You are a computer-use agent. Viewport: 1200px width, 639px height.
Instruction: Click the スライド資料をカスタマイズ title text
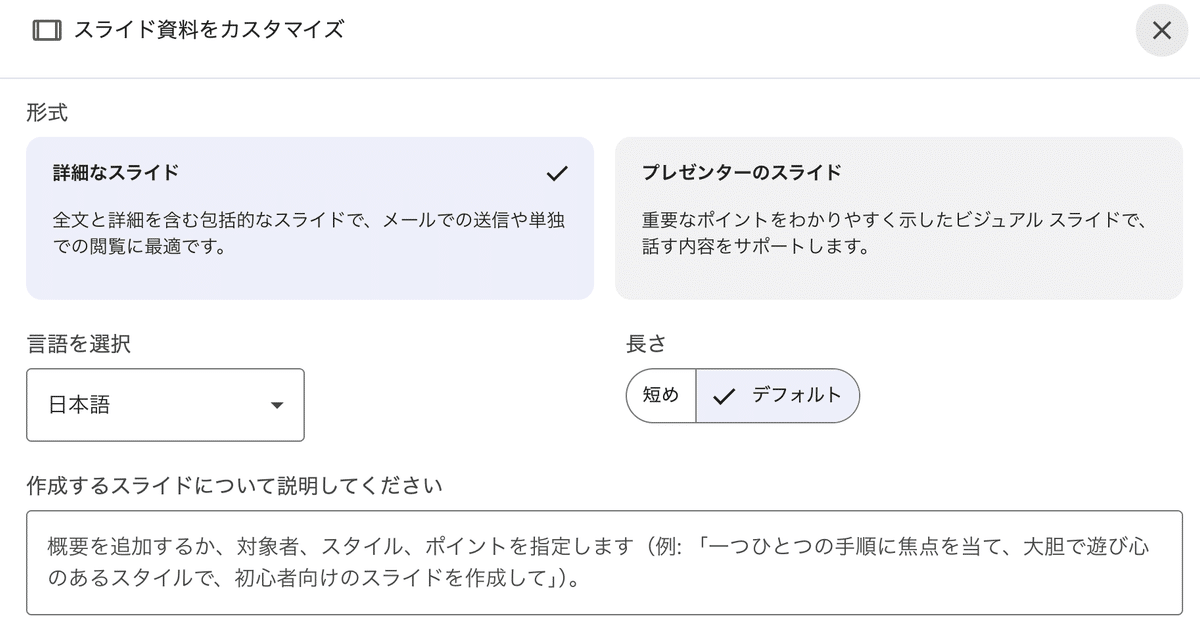tap(208, 30)
